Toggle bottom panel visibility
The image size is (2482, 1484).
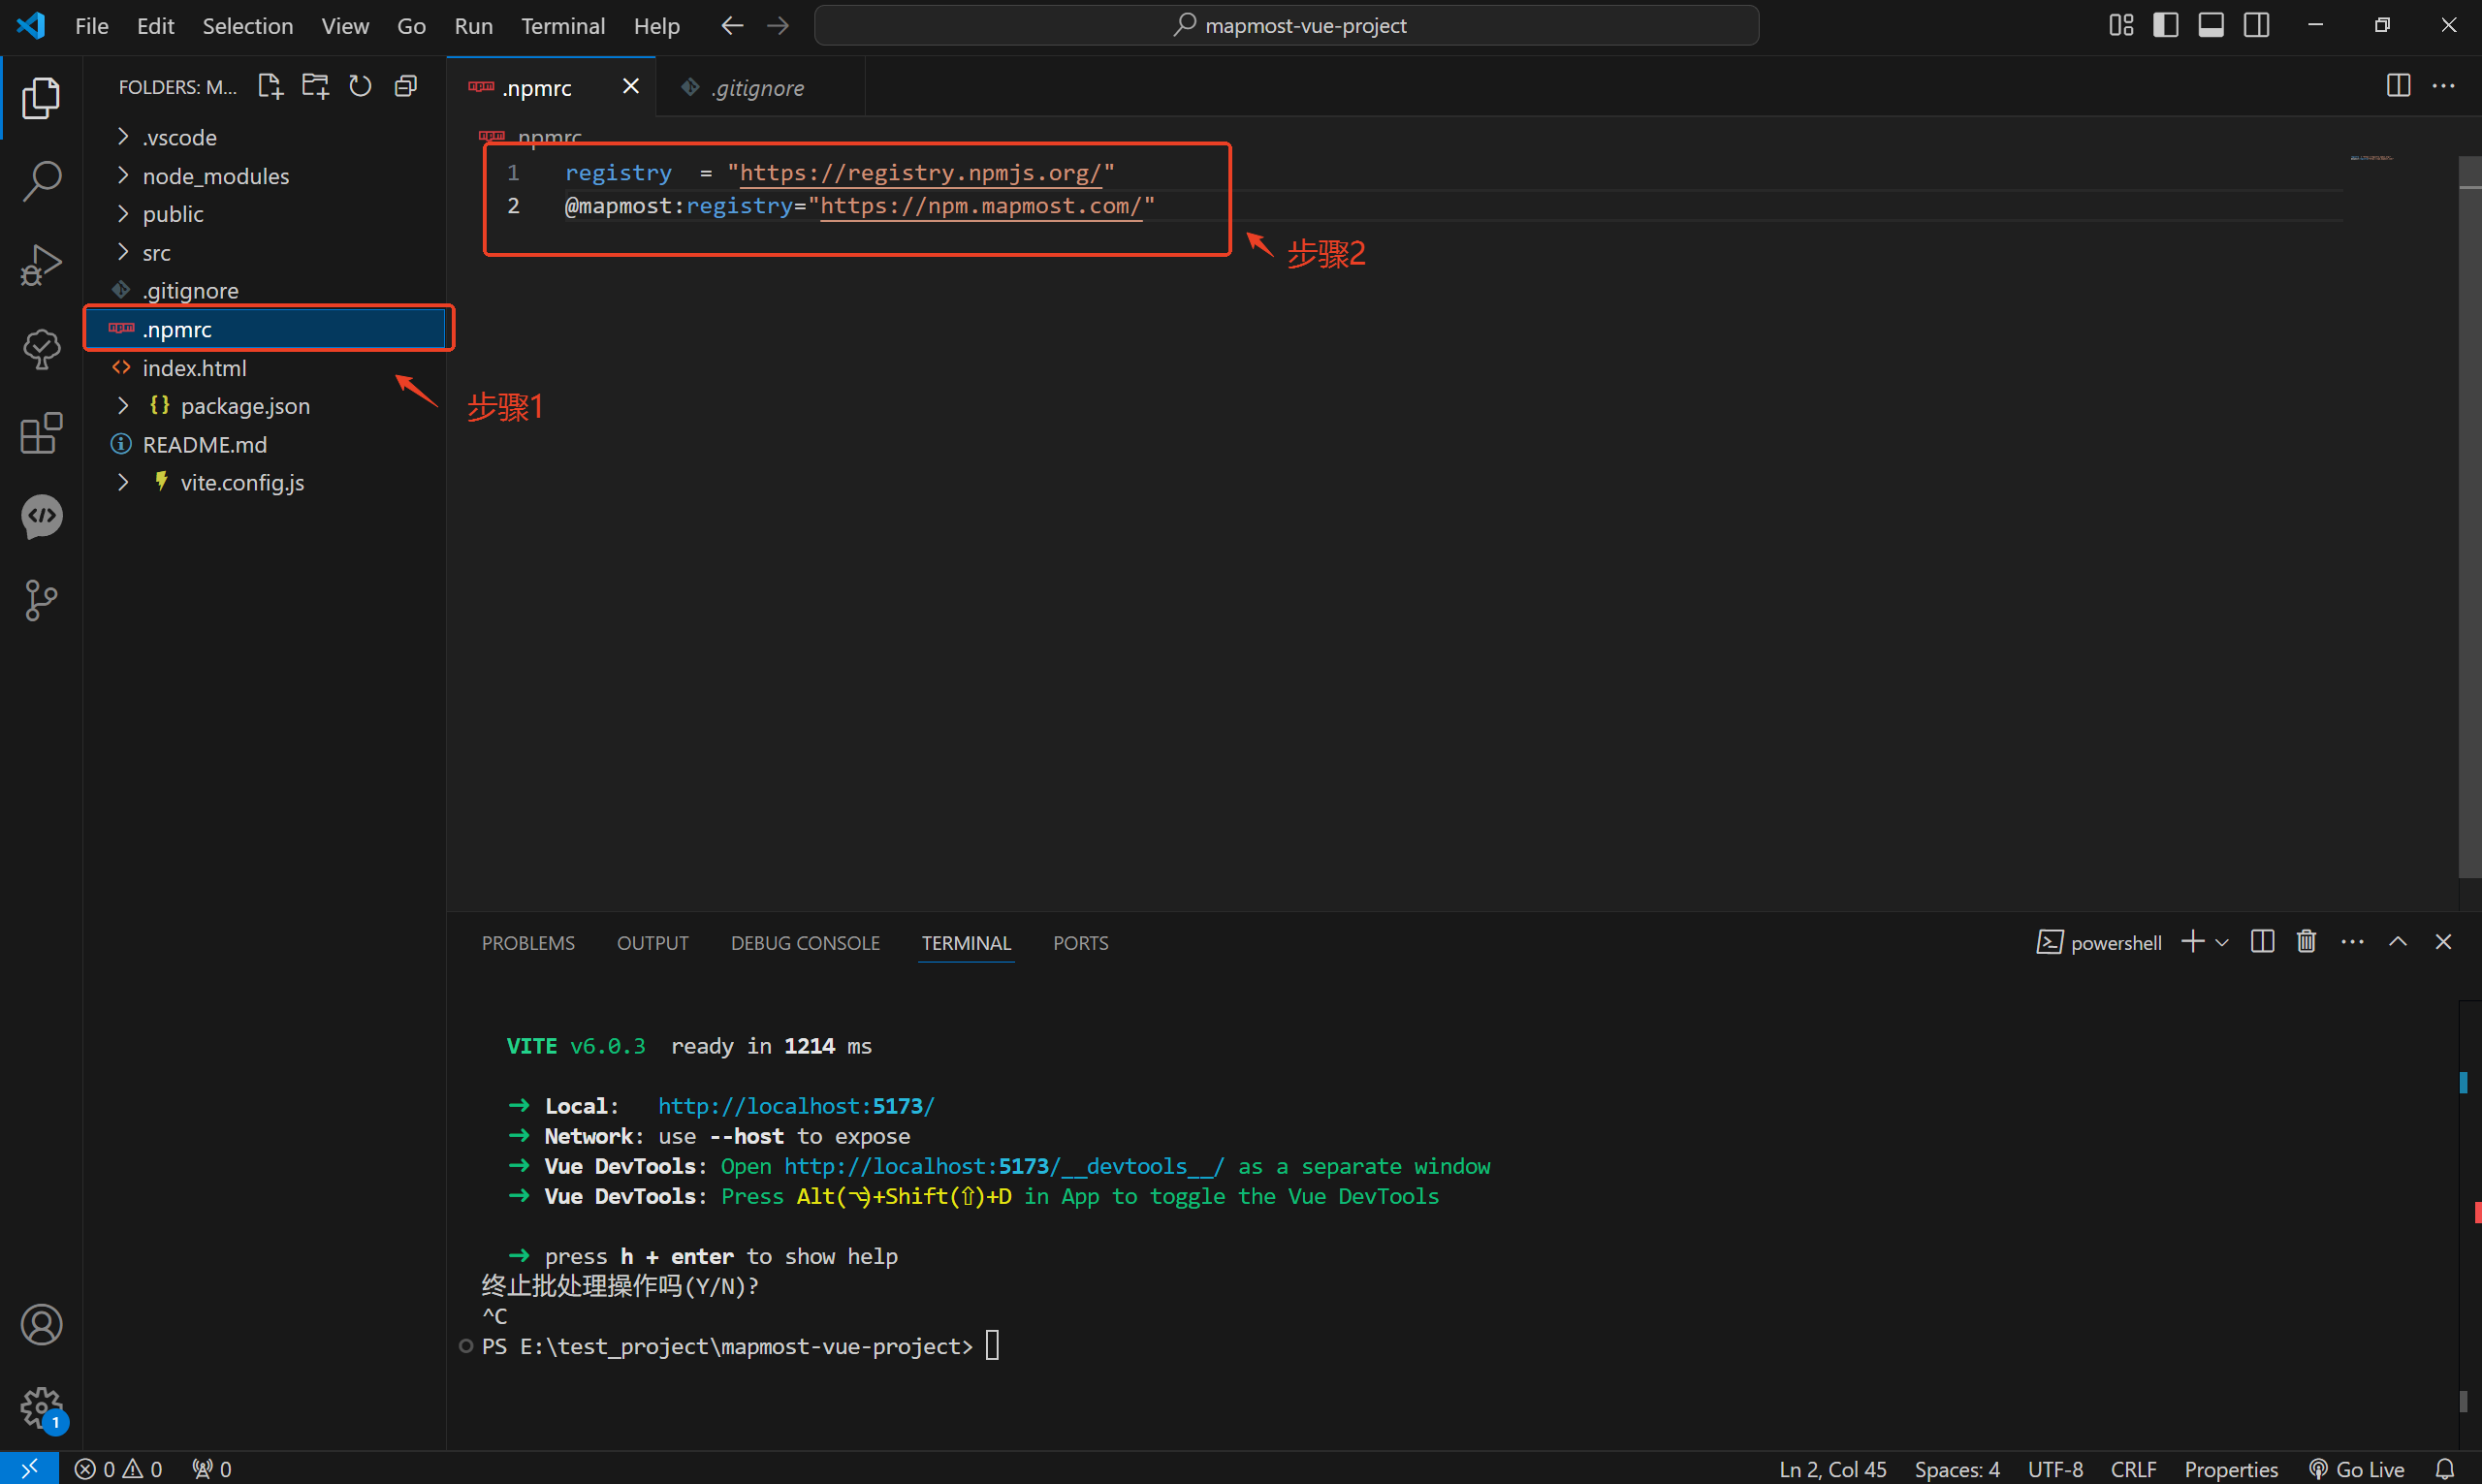2211,25
